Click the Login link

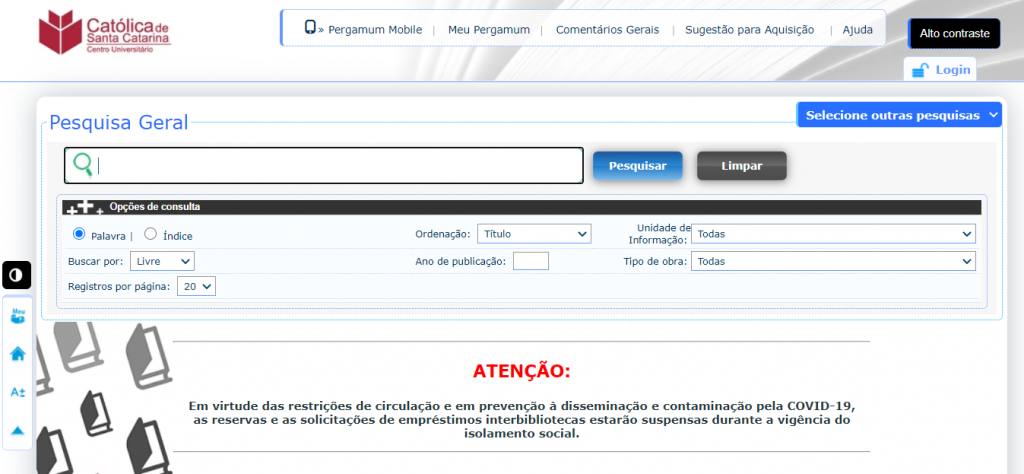coord(941,70)
